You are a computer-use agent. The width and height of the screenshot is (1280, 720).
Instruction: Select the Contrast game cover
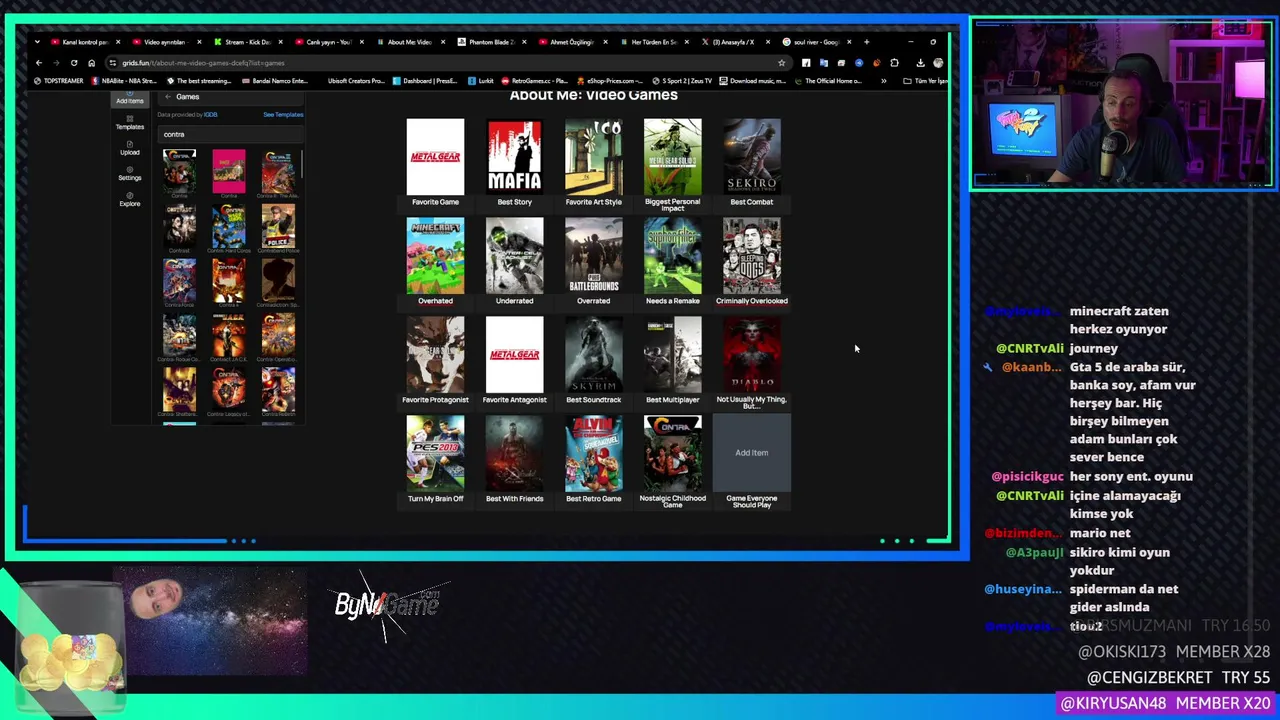[179, 226]
